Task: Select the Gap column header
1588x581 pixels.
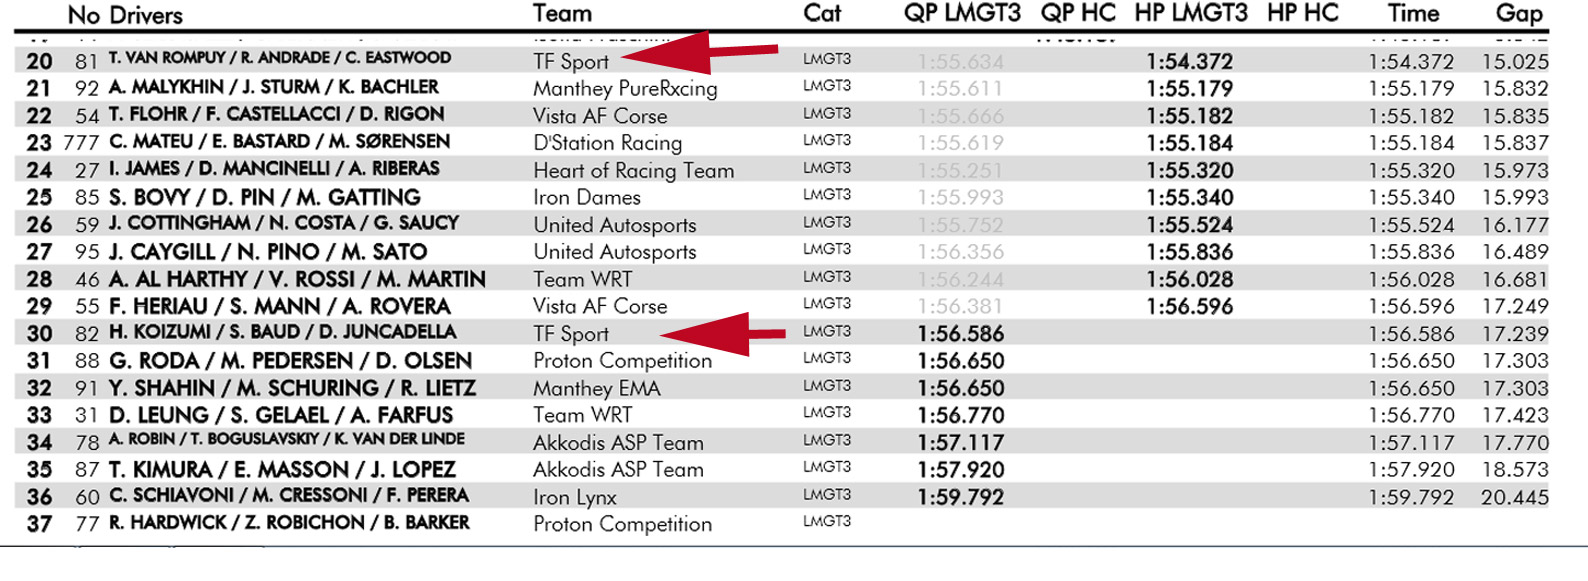Action: [1519, 14]
